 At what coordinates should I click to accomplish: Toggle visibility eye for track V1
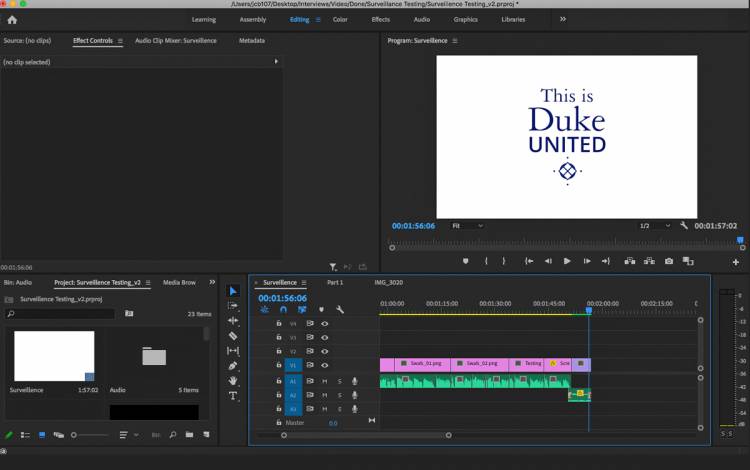pos(325,365)
